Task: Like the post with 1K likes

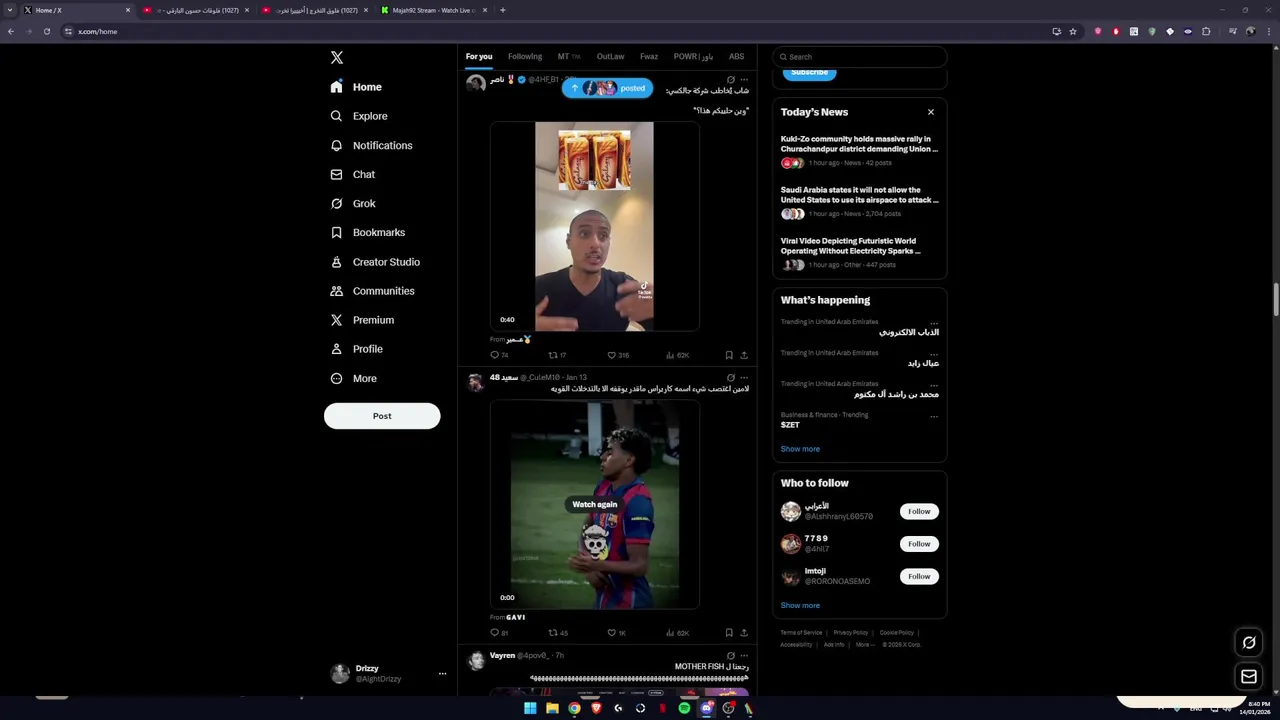Action: point(616,633)
